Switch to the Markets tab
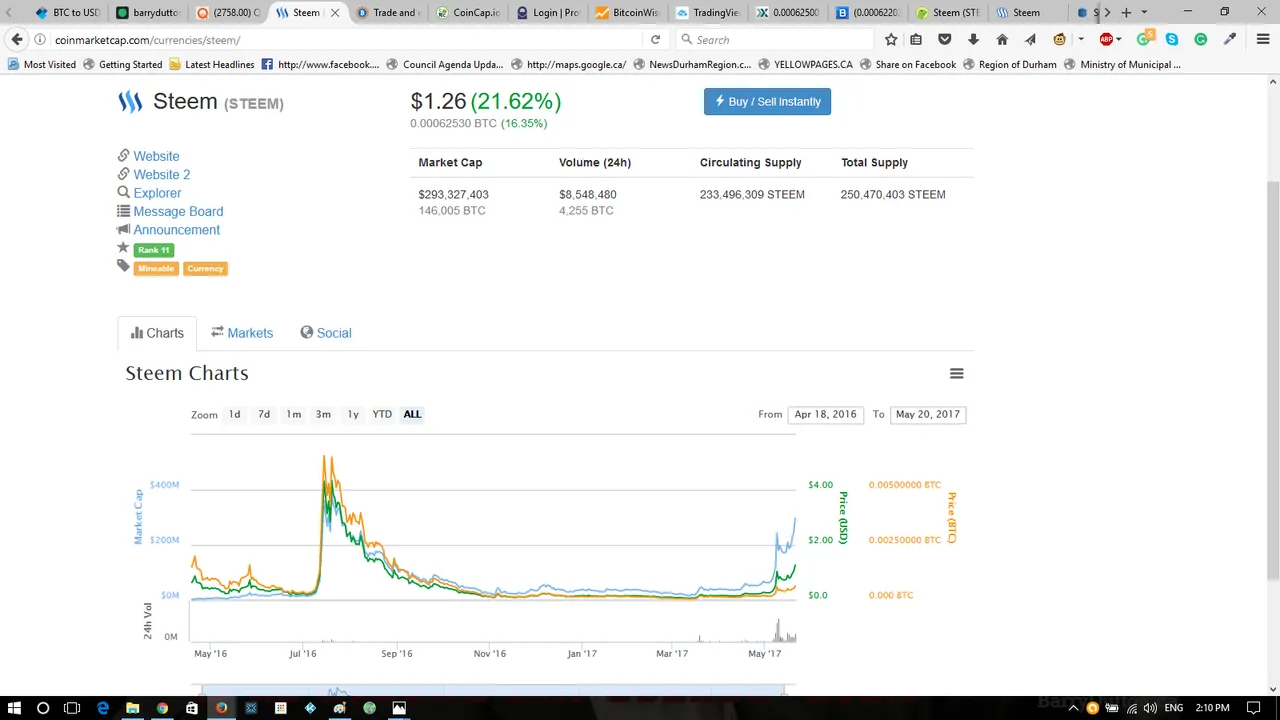This screenshot has width=1280, height=720. click(242, 333)
